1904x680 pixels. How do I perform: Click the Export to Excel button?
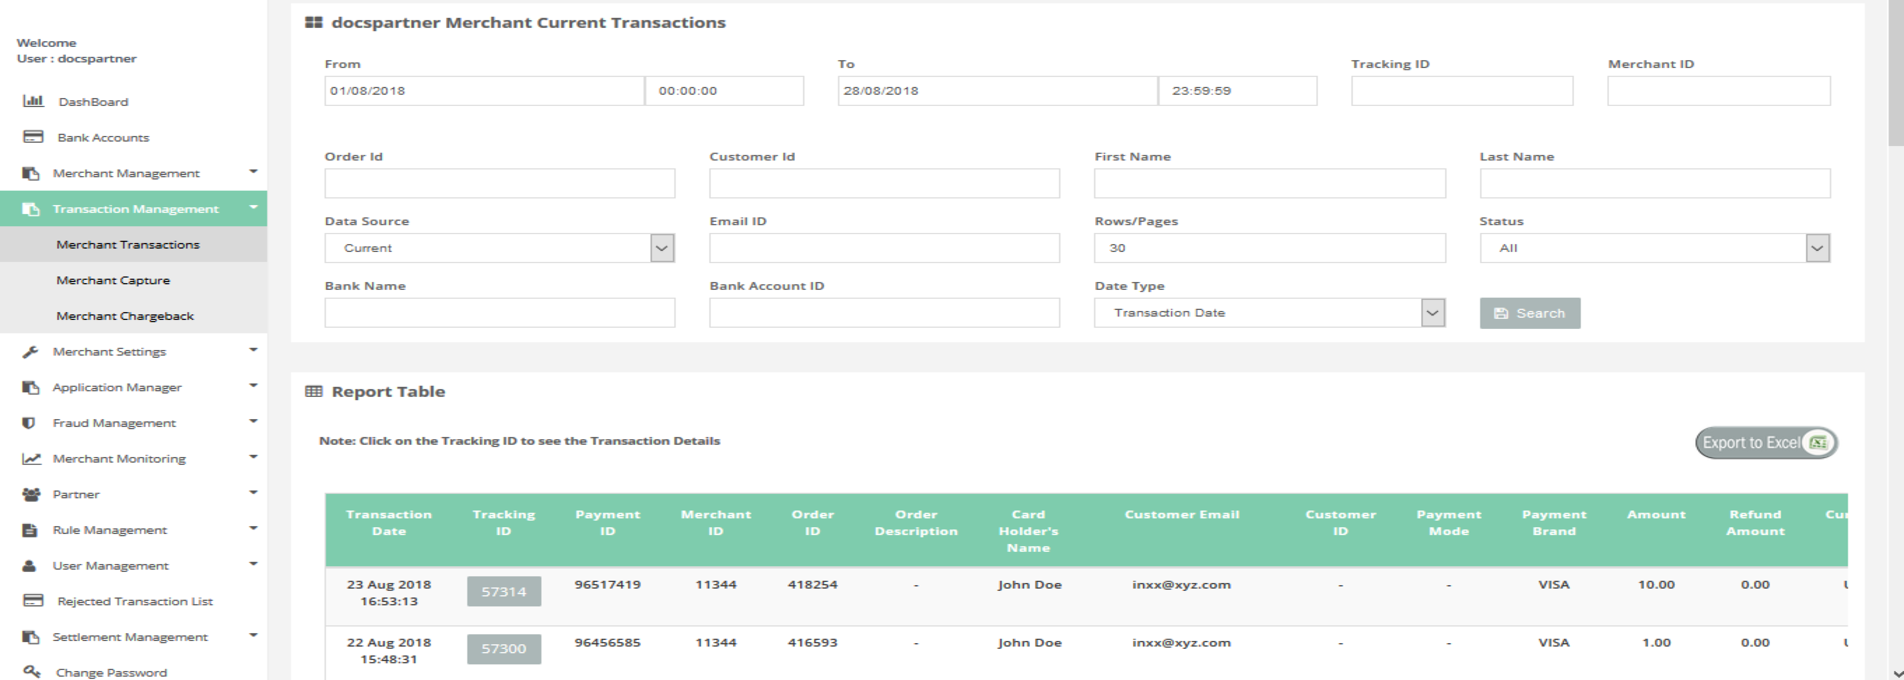[1765, 443]
